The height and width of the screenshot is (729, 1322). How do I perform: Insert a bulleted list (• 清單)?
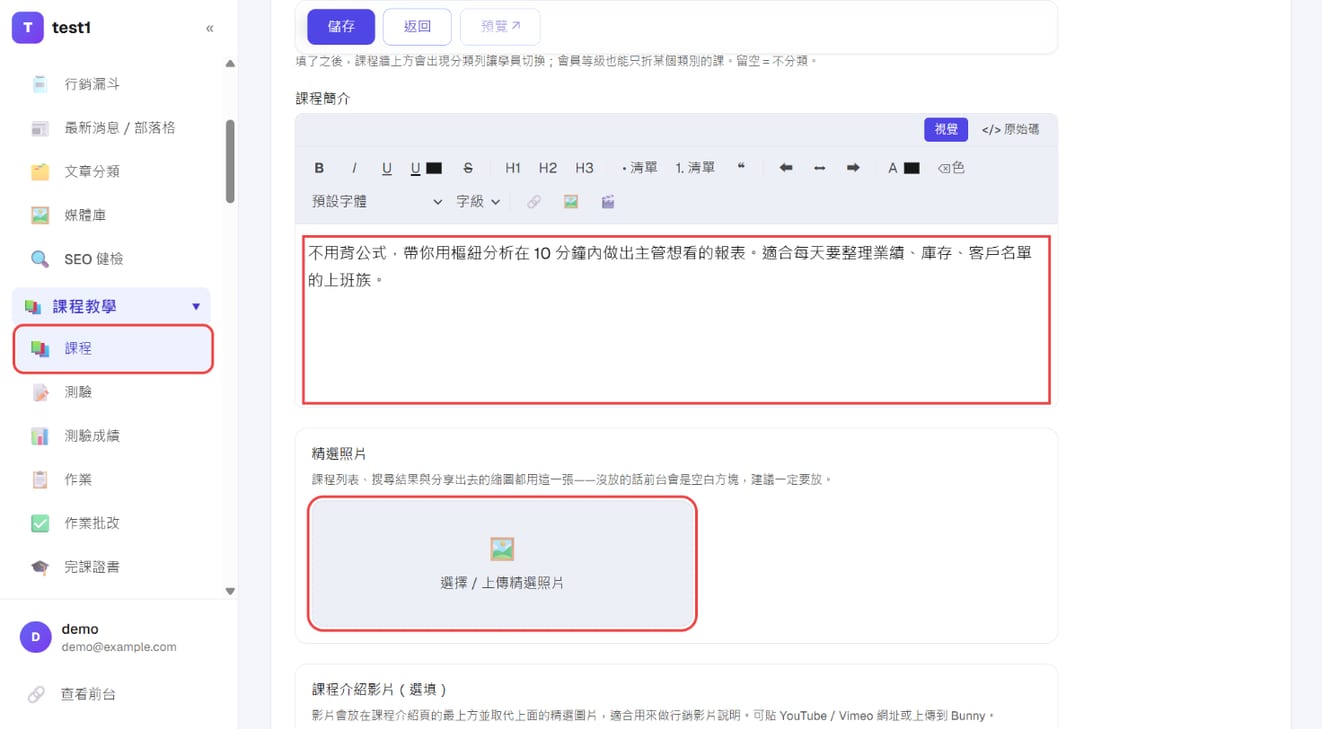coord(640,168)
